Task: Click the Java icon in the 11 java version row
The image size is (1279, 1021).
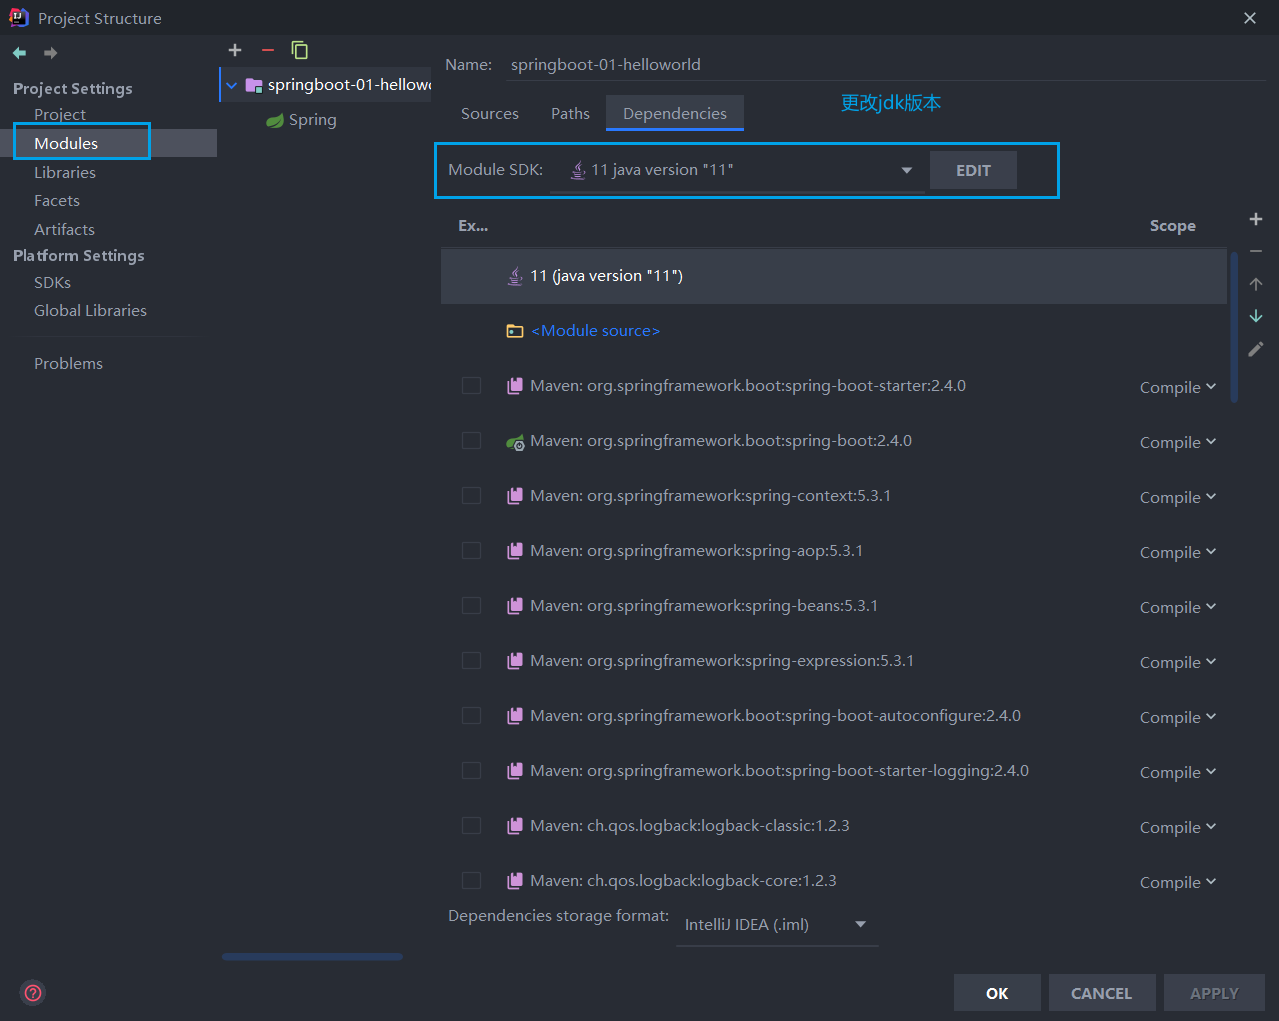Action: tap(515, 276)
